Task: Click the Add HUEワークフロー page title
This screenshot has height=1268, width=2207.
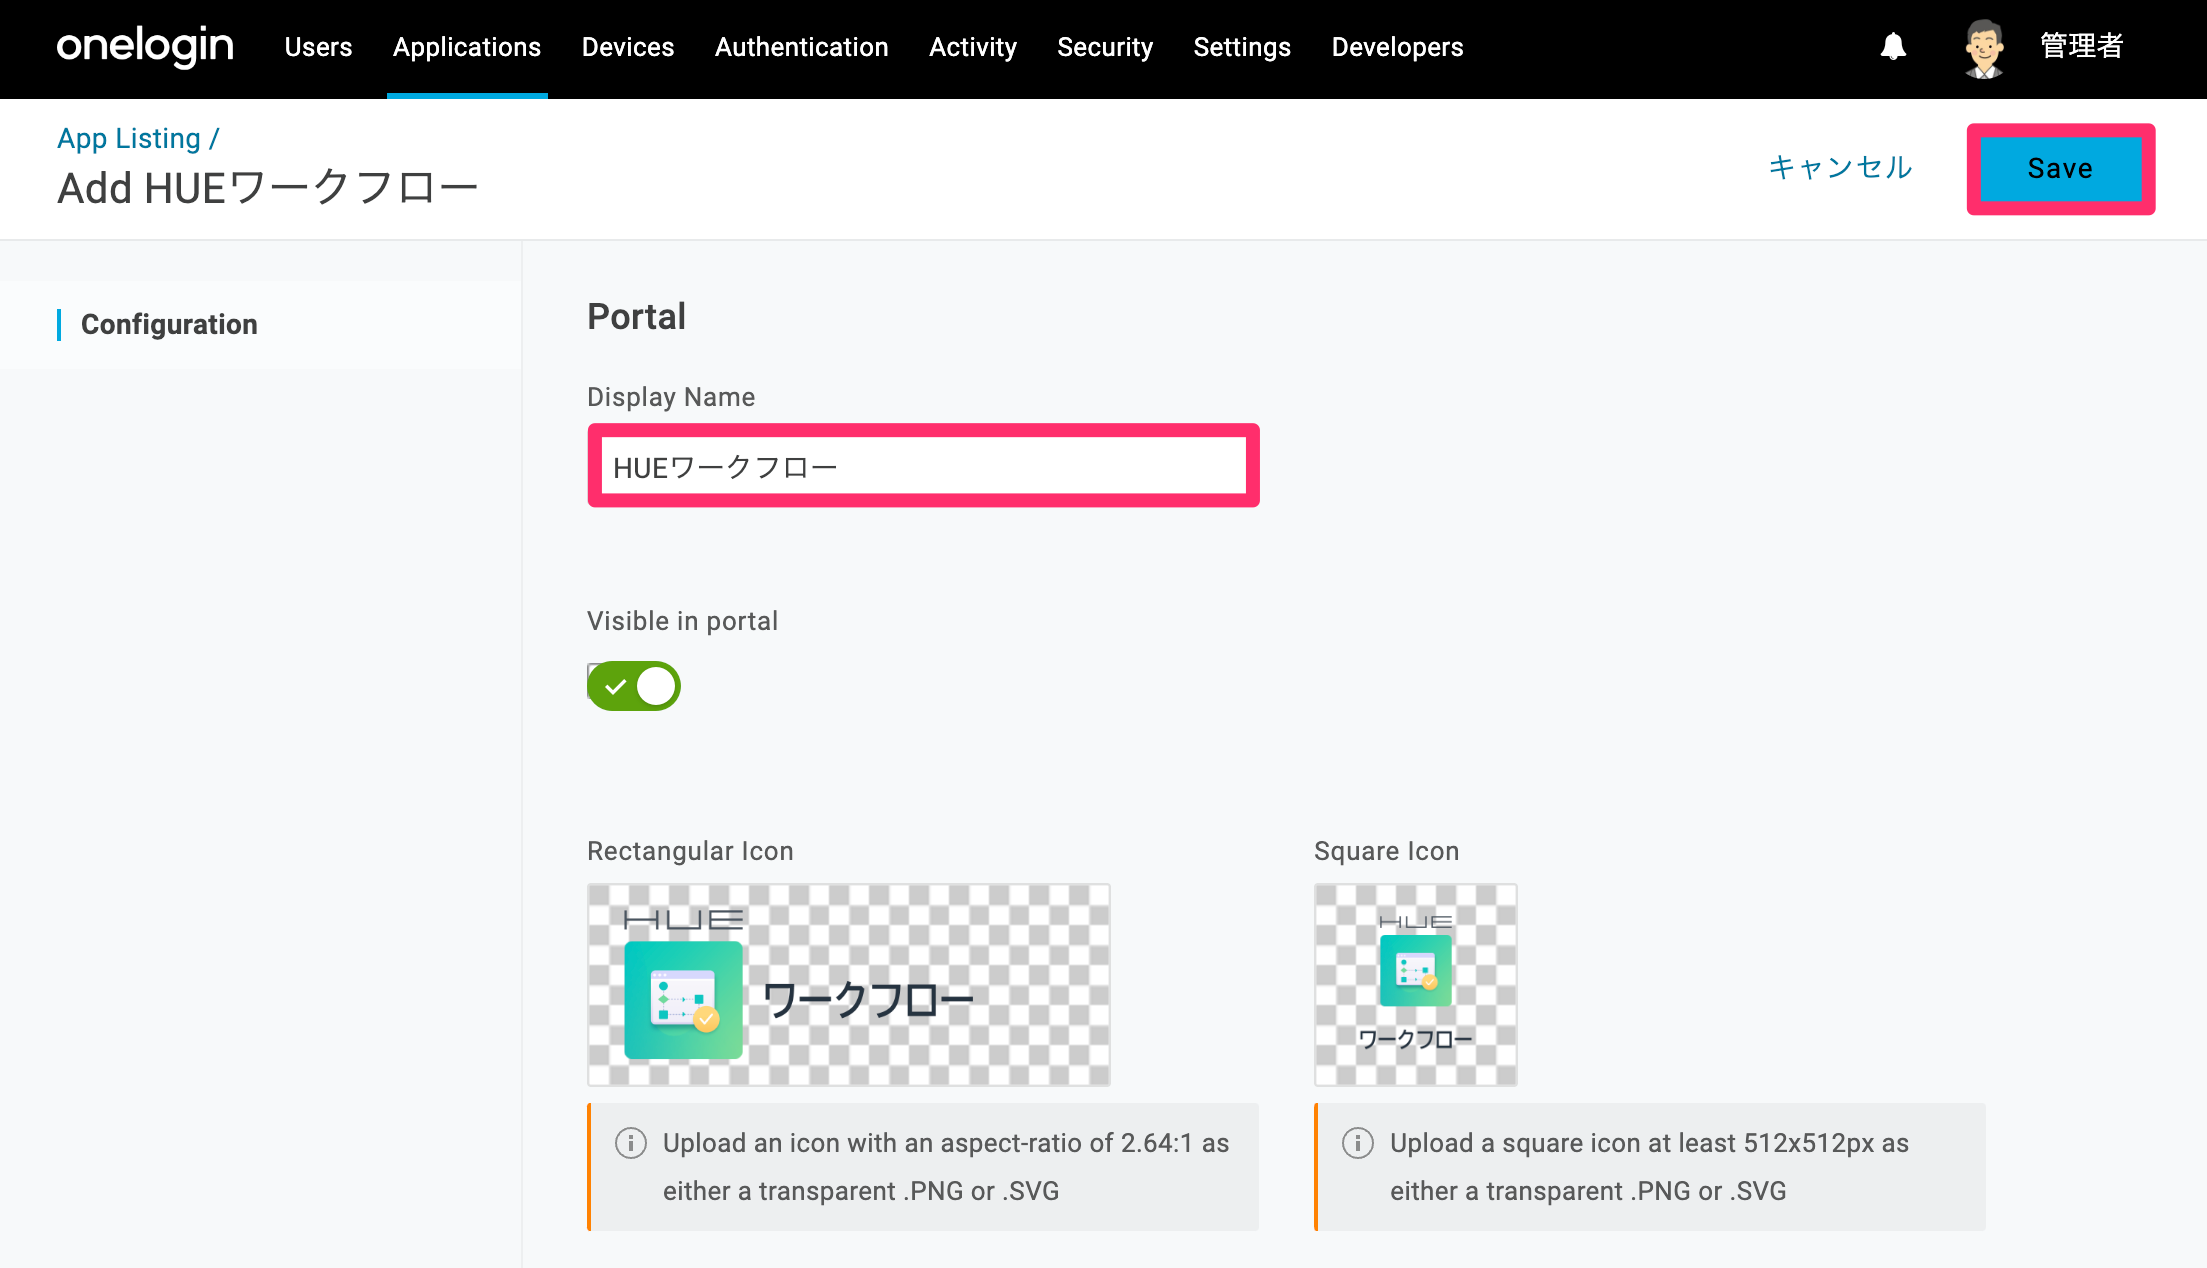Action: 267,188
